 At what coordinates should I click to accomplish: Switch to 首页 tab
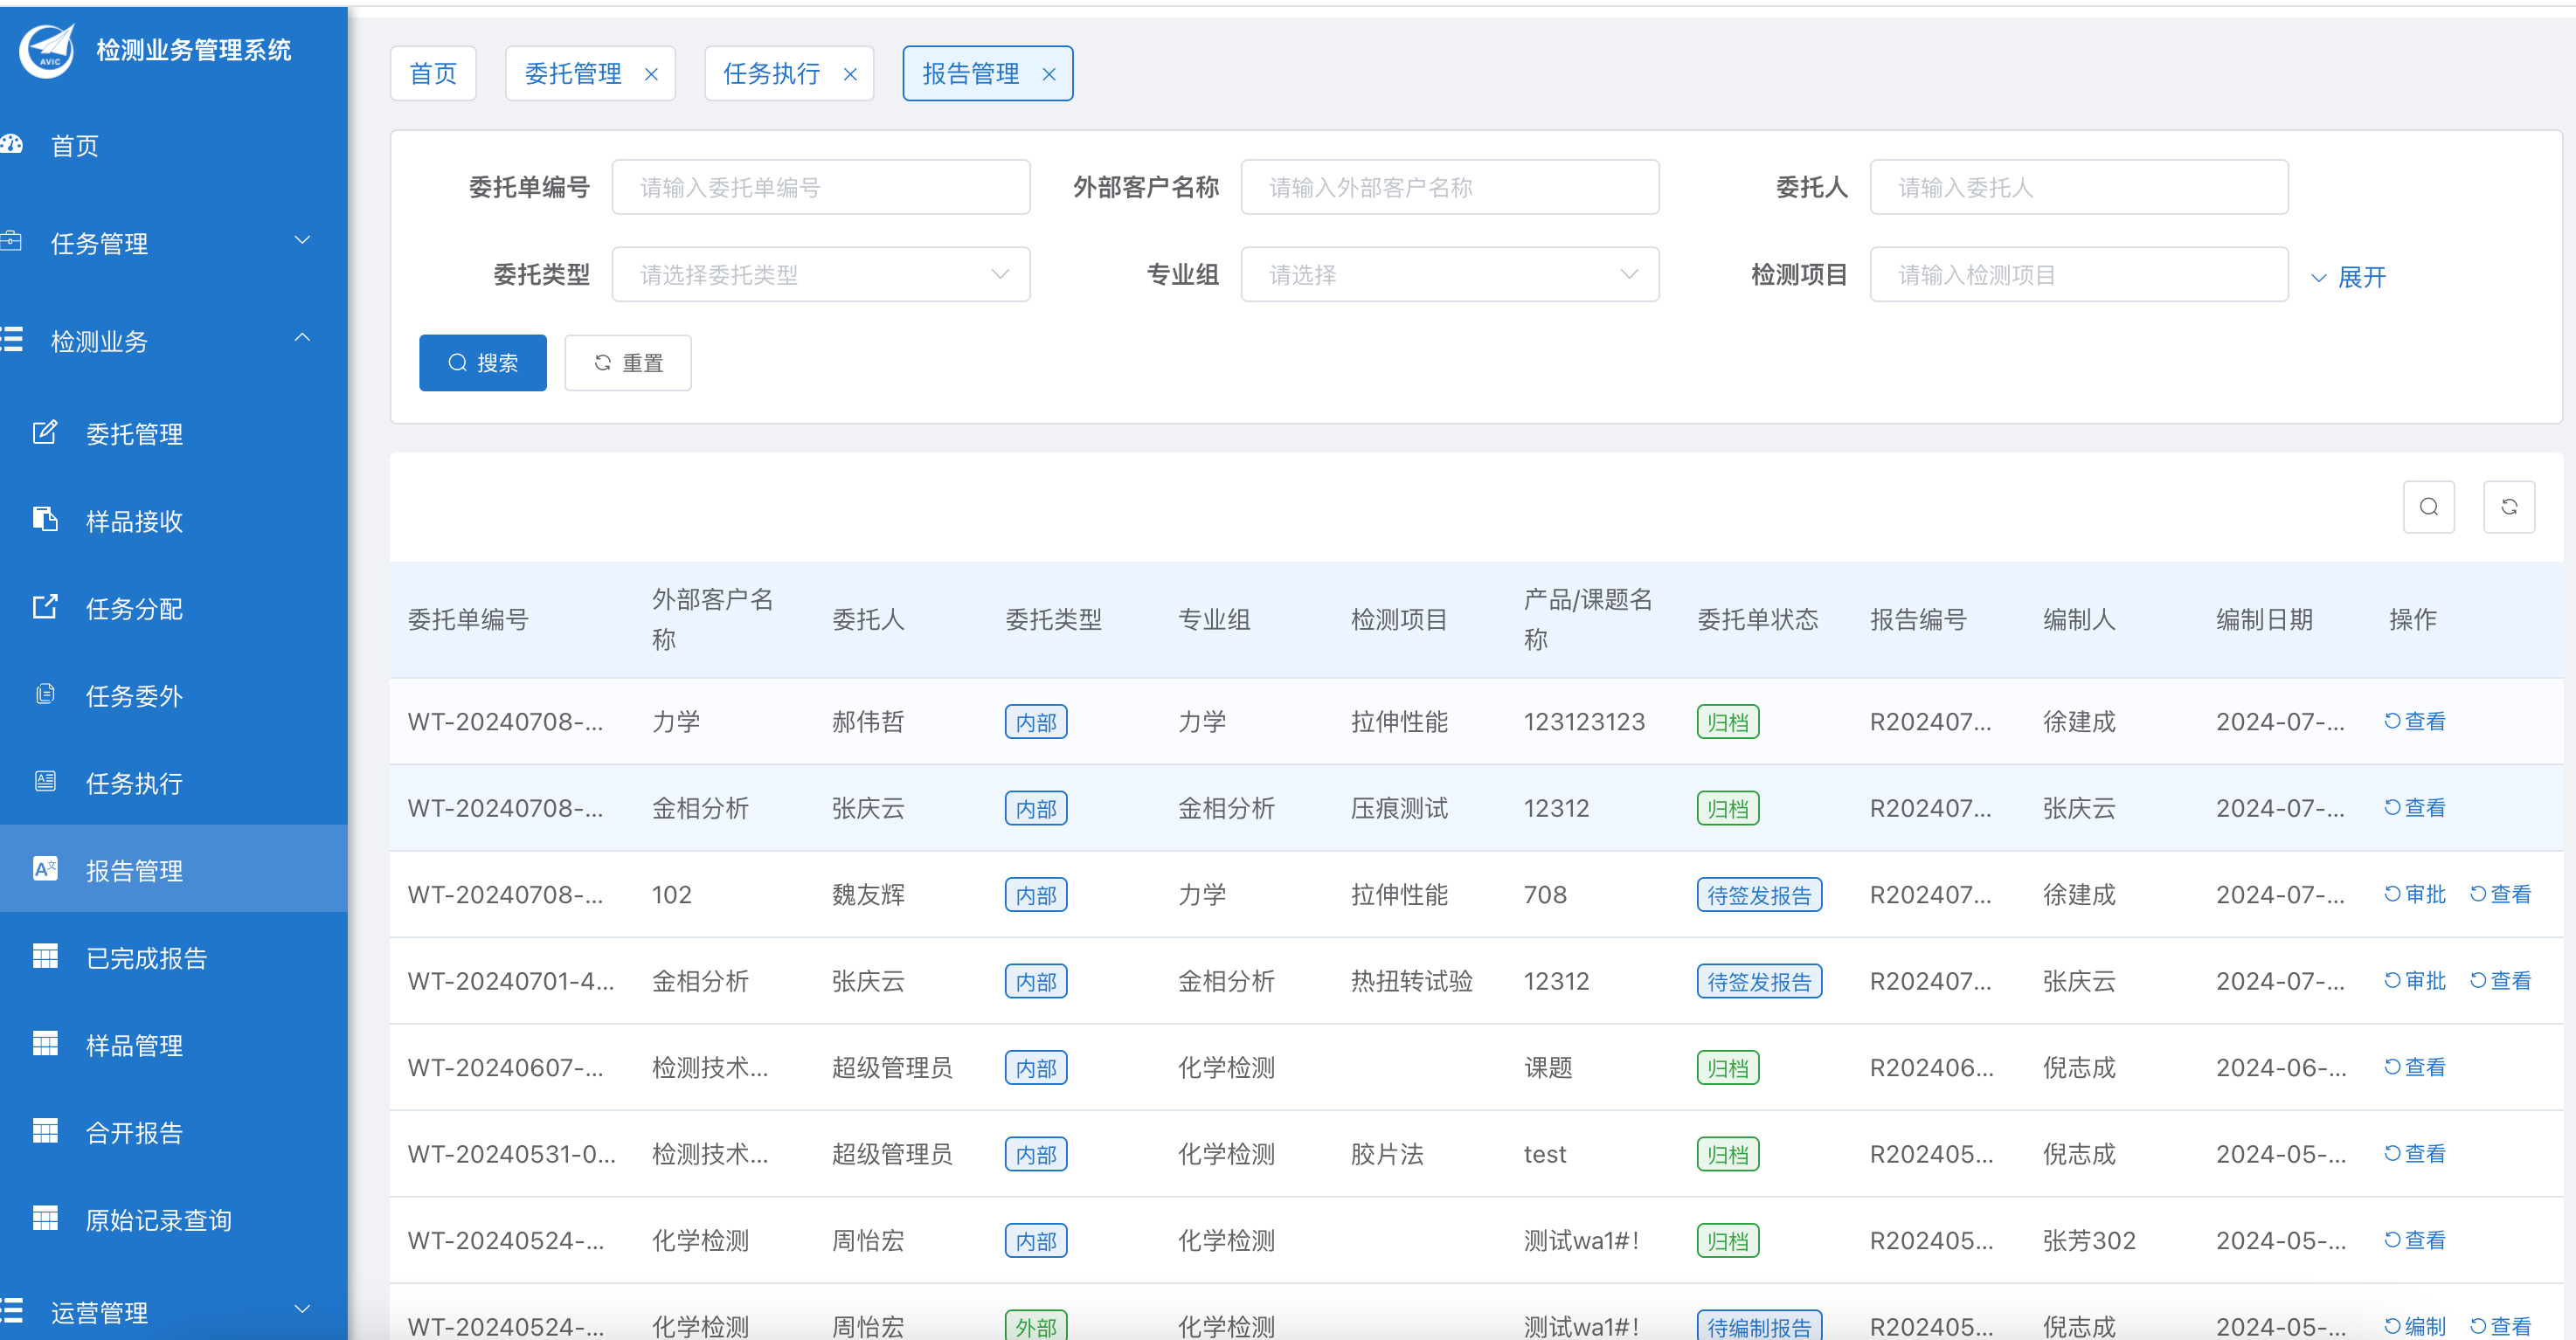click(x=433, y=73)
